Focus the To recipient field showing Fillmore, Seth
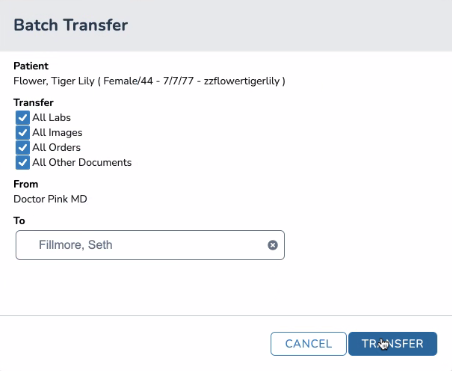Screen dimensions: 452x371 tap(150, 245)
